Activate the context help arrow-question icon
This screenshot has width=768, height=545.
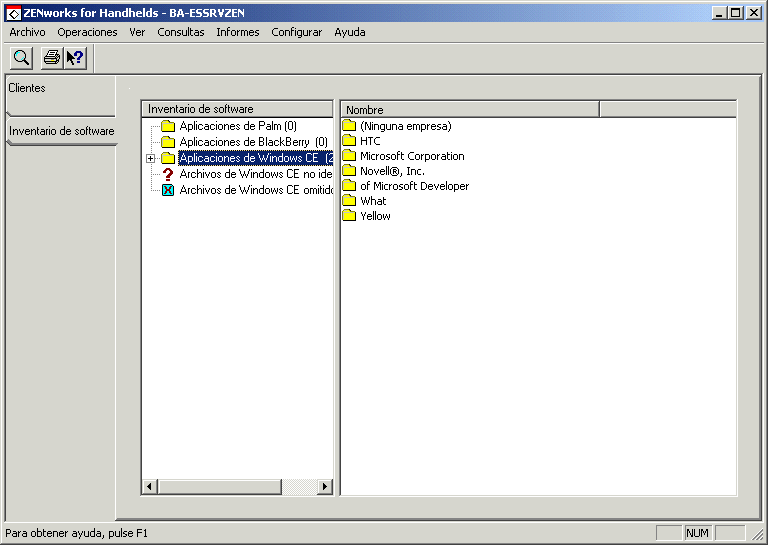click(x=75, y=58)
